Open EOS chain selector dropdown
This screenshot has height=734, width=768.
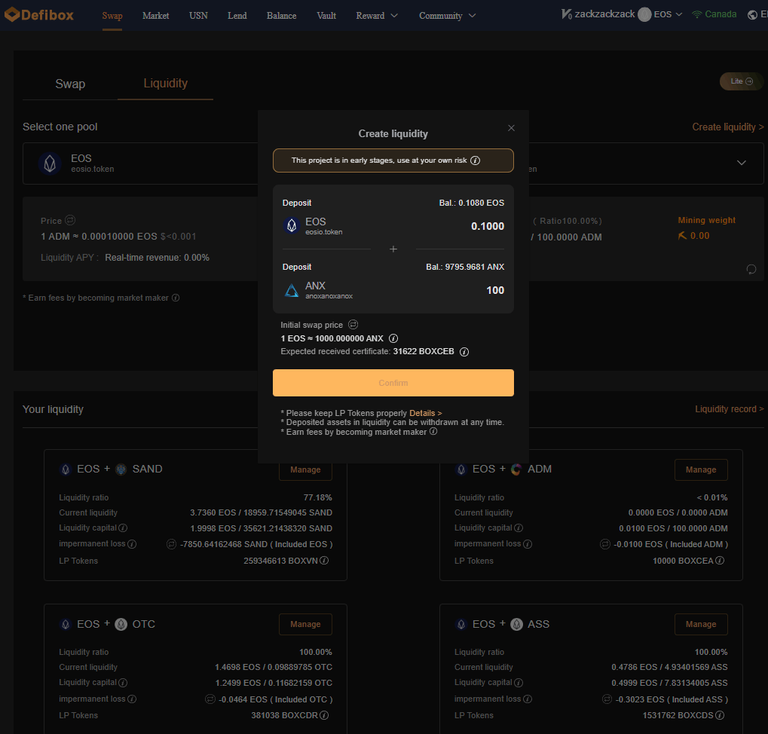point(660,14)
